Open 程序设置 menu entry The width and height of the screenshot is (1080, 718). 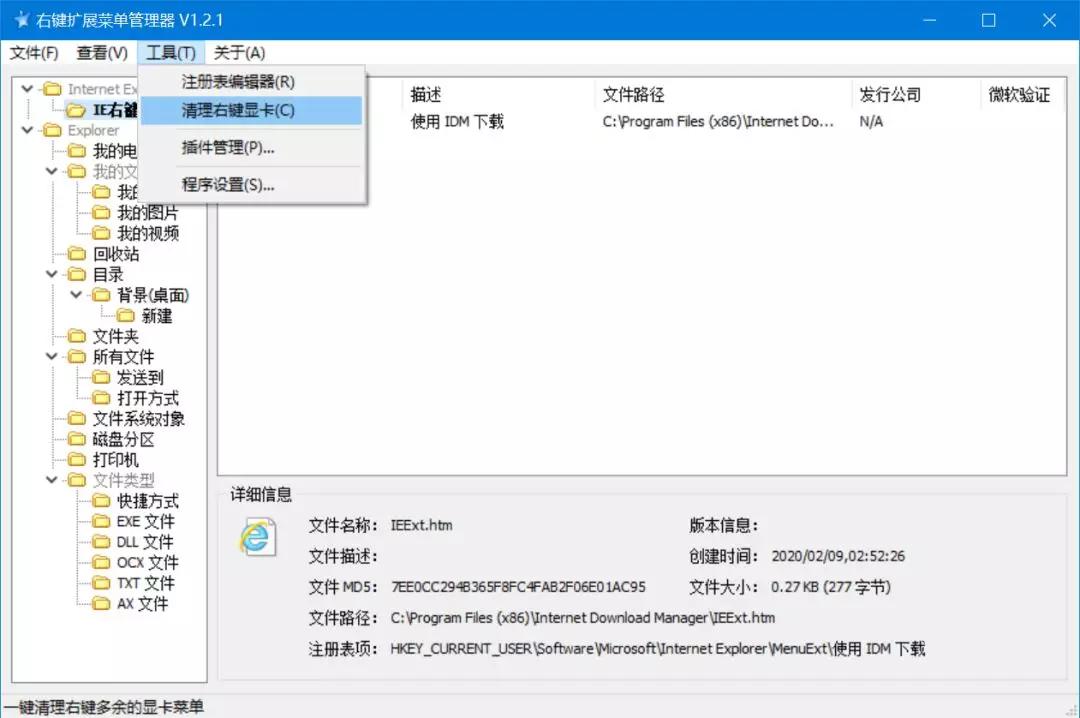pos(228,185)
